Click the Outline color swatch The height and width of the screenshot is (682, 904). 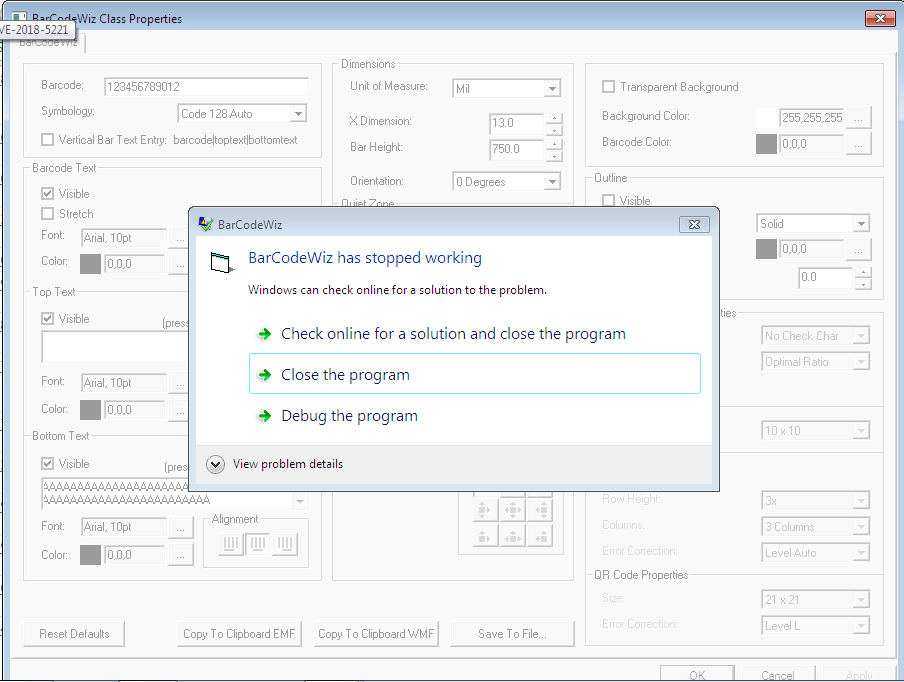[766, 249]
